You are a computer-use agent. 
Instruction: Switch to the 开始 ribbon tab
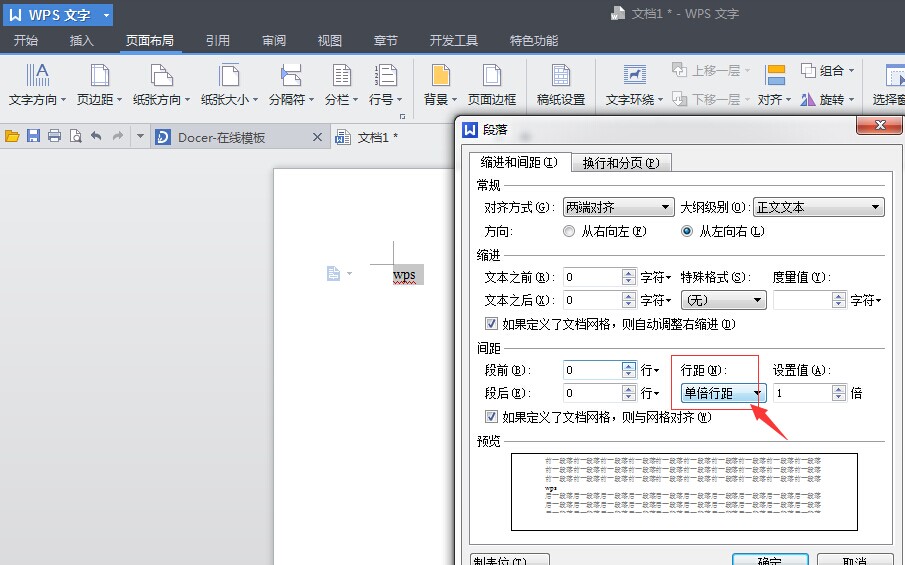point(26,40)
